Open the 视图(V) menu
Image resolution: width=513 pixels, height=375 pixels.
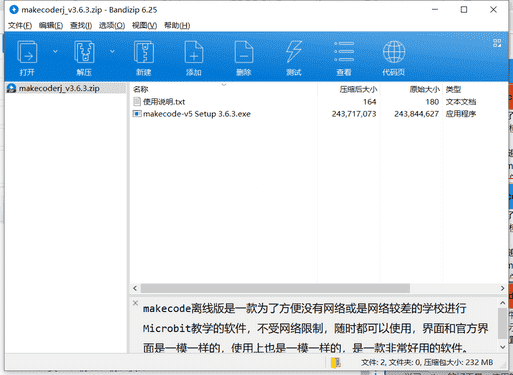[144, 25]
